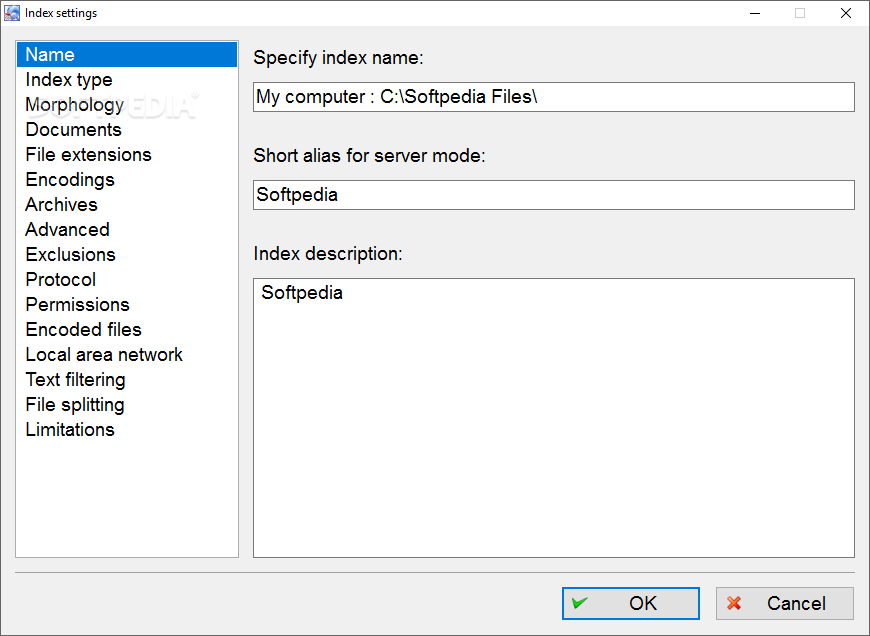Image resolution: width=870 pixels, height=636 pixels.
Task: Select Encoded files category
Action: [x=127, y=329]
